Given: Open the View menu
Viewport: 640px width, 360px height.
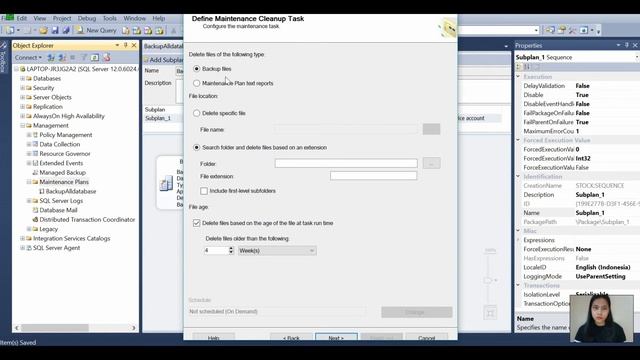Looking at the screenshot, I should coord(40,18).
